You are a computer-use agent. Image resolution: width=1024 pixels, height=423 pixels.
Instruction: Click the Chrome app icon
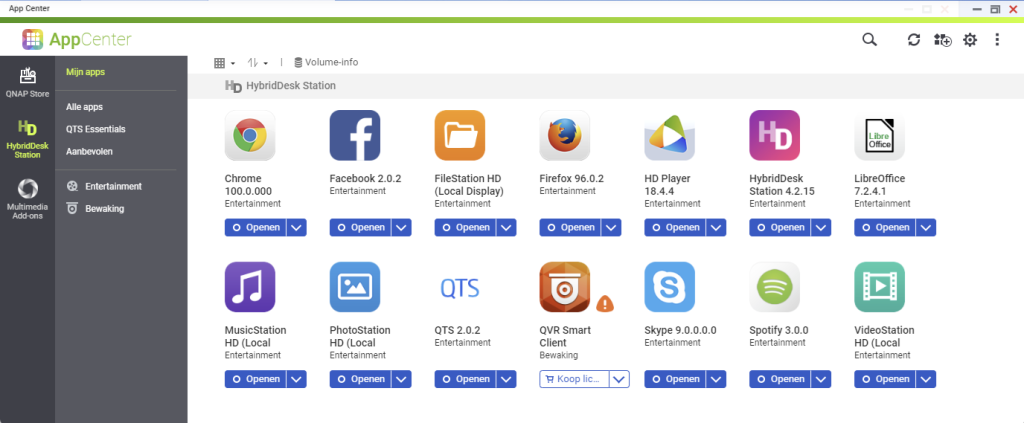(250, 135)
